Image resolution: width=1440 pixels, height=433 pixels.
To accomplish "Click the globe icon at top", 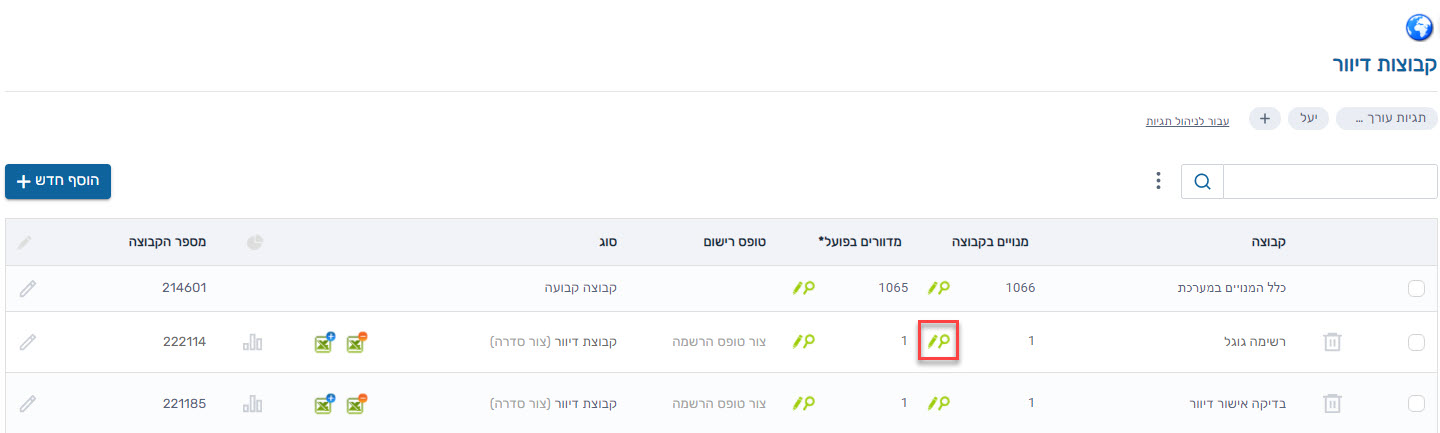I will 1419,26.
